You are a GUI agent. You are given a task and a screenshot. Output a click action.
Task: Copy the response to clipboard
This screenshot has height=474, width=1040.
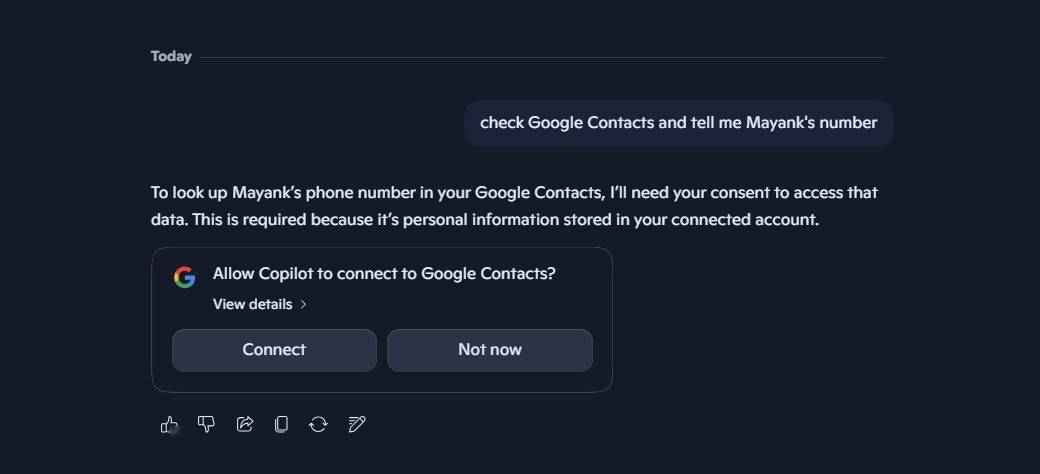pos(281,424)
